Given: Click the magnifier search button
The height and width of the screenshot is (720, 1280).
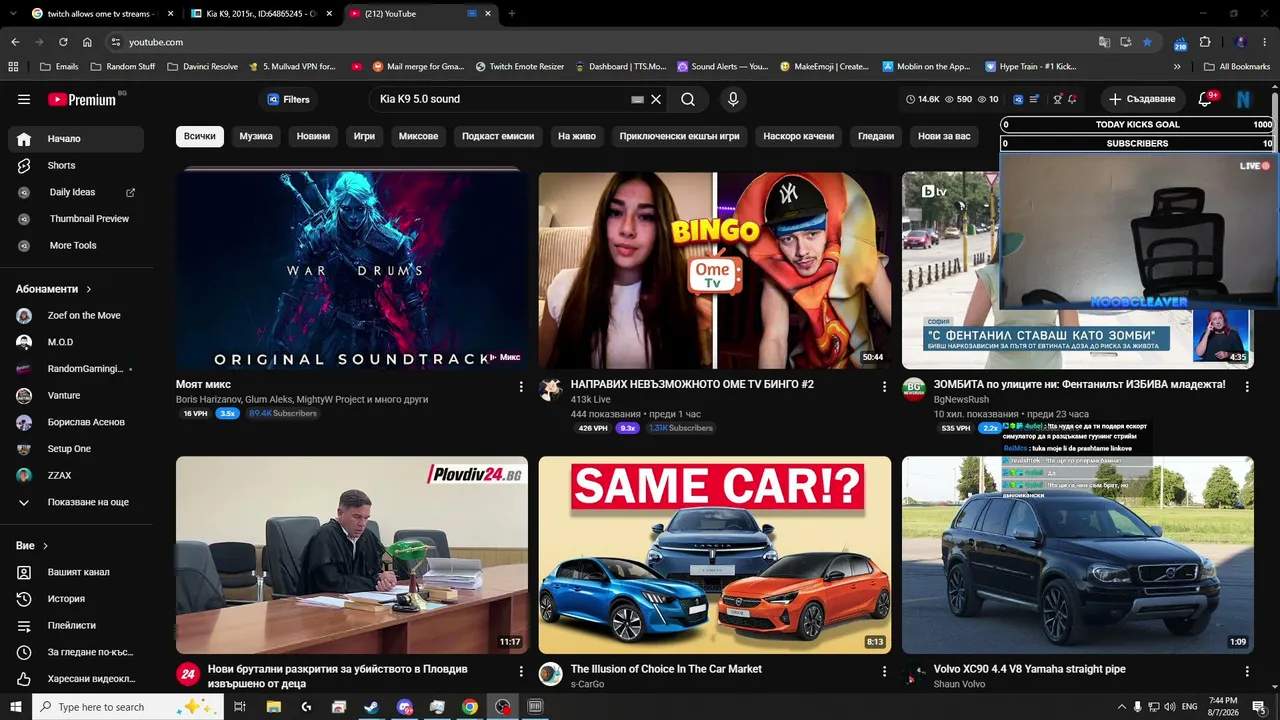Looking at the screenshot, I should tap(688, 99).
